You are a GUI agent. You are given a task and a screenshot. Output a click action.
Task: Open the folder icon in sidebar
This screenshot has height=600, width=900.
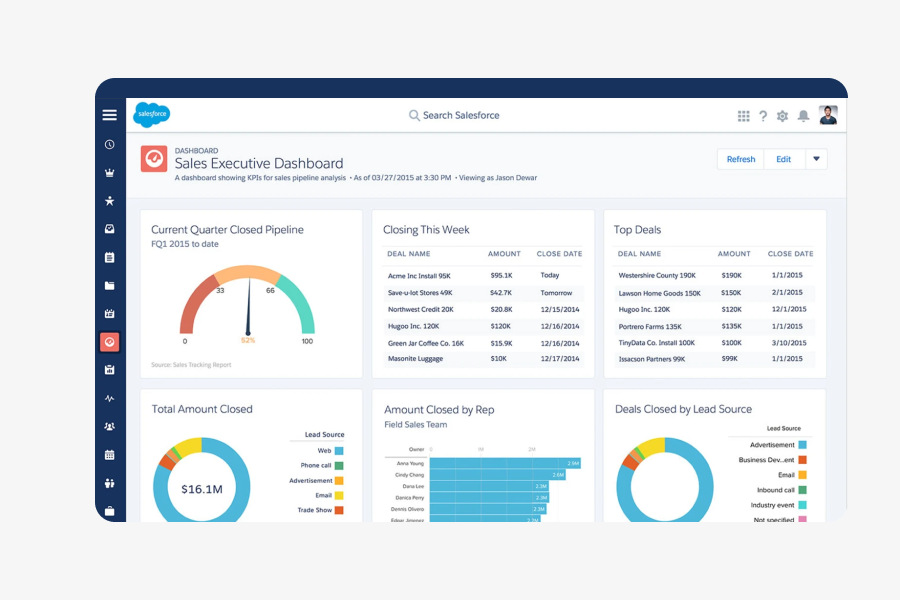point(110,285)
